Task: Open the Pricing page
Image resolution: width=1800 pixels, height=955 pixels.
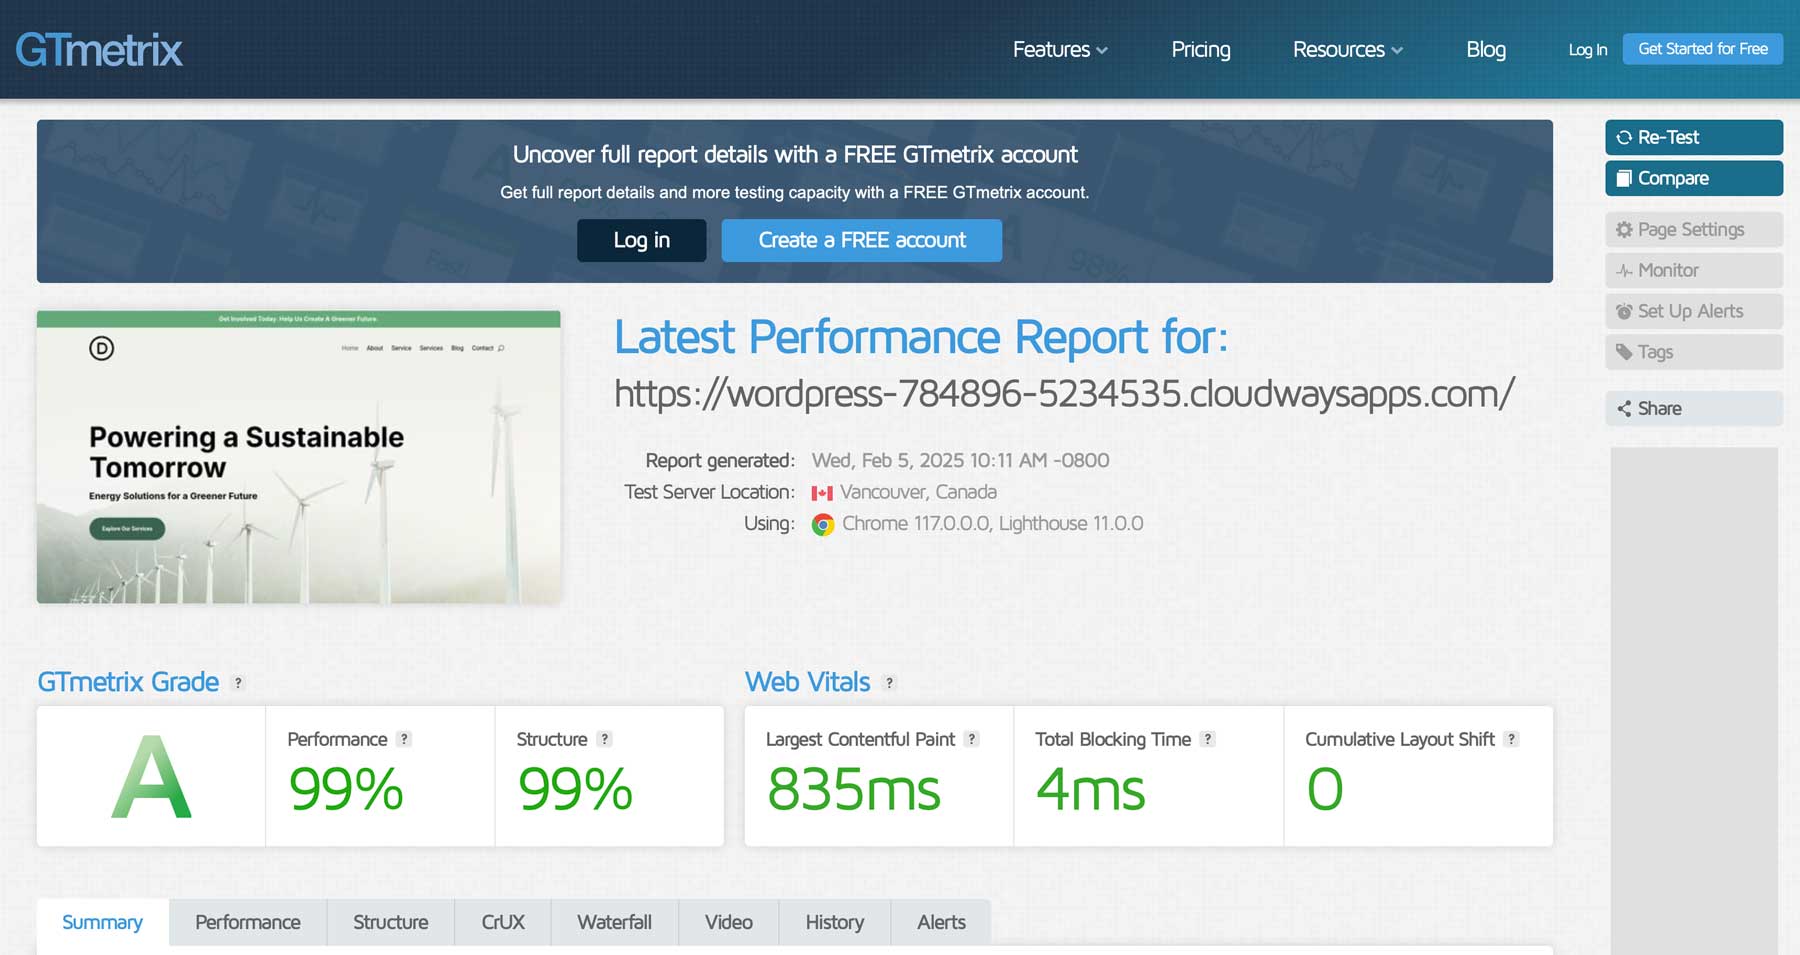Action: [x=1200, y=50]
